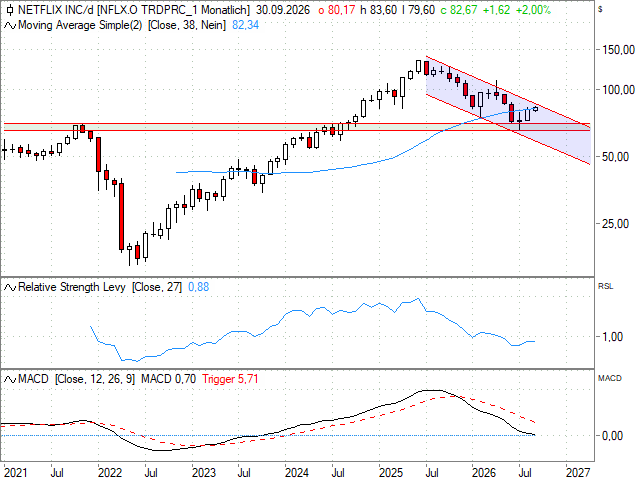This screenshot has width=640, height=480.
Task: Click the MACD axis title on right
Action: coord(610,379)
